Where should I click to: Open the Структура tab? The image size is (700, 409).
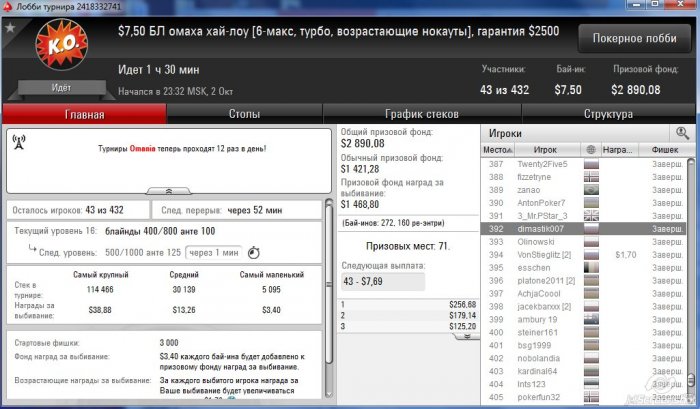click(x=608, y=114)
